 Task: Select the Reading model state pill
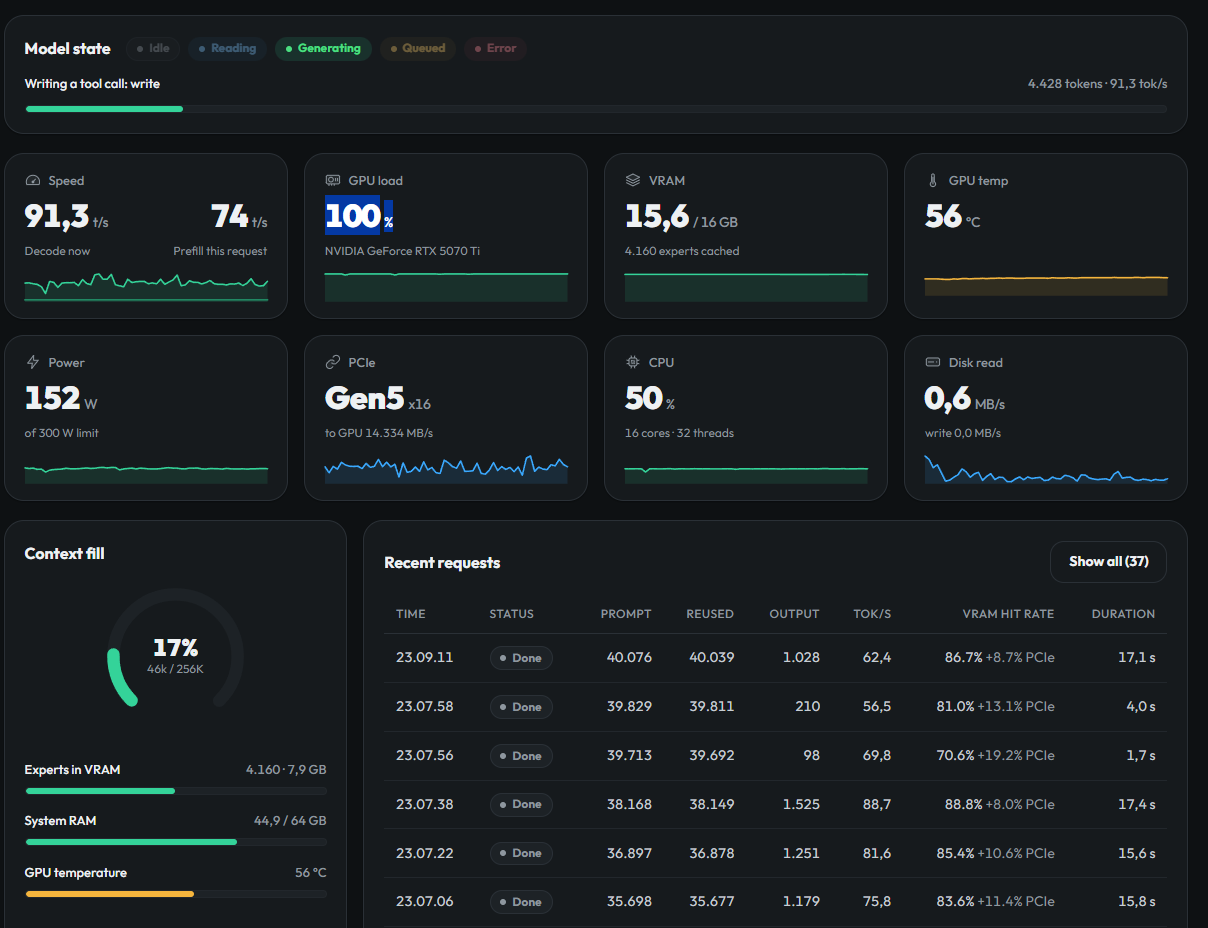pos(227,48)
